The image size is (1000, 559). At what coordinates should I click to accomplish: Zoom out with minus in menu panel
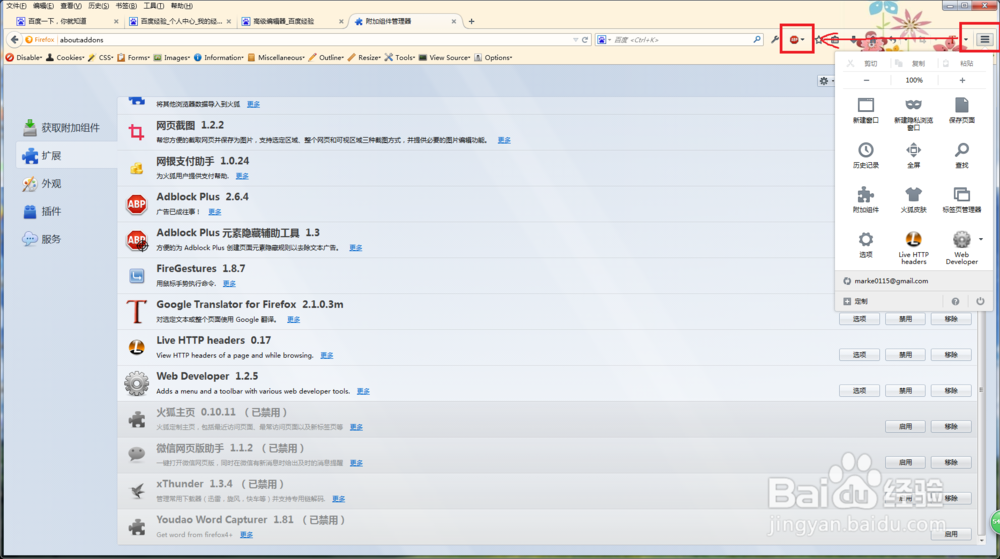point(866,80)
